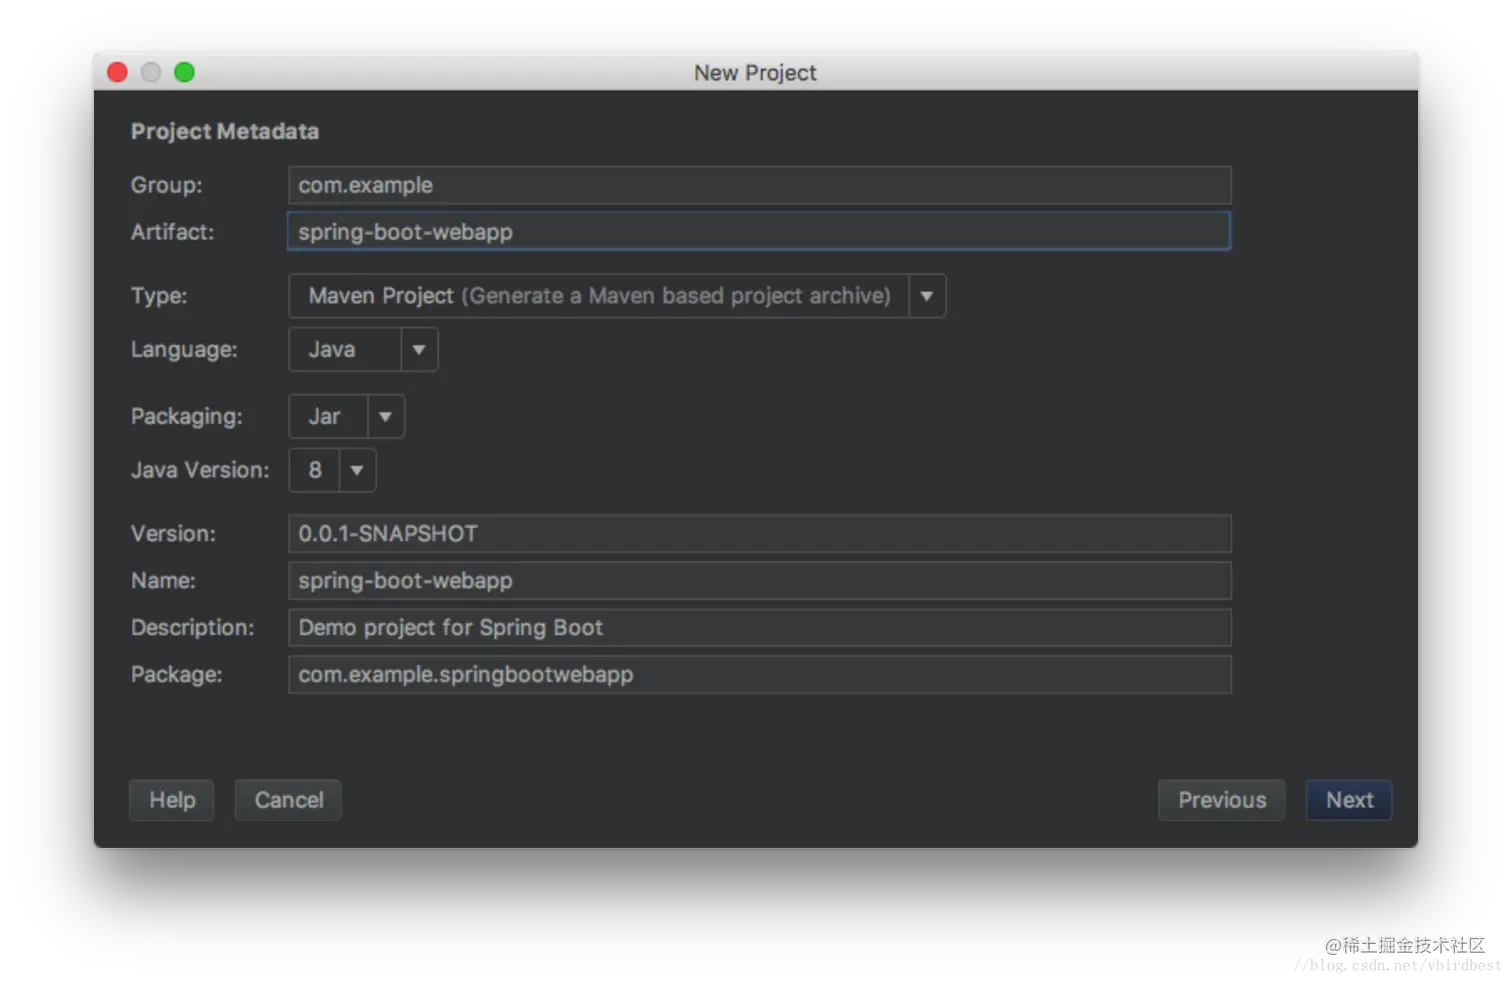
Task: Click the Description: label
Action: pyautogui.click(x=192, y=627)
